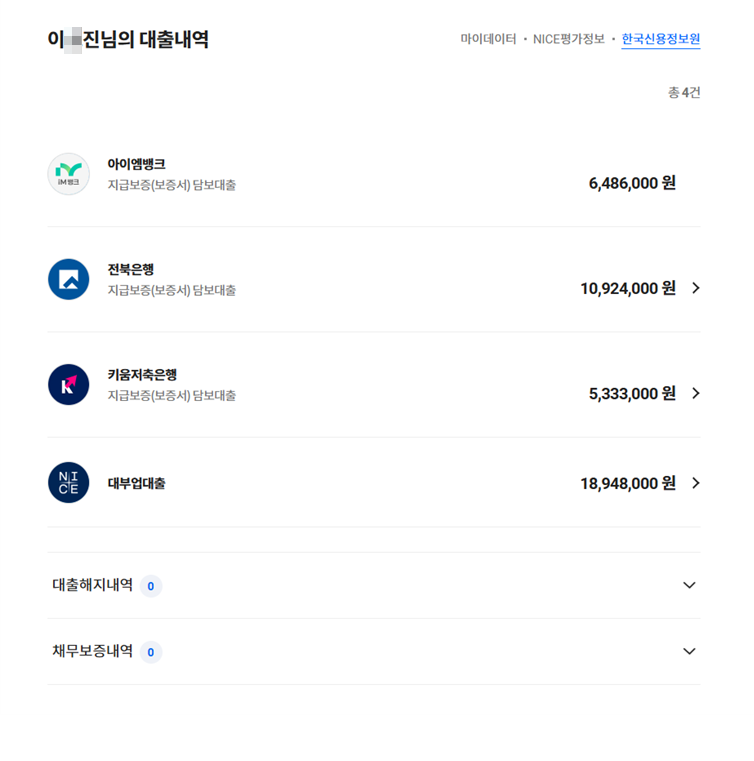Select the 한국신용정보원 tab
Image resolution: width=754 pixels, height=761 pixels.
pyautogui.click(x=660, y=39)
